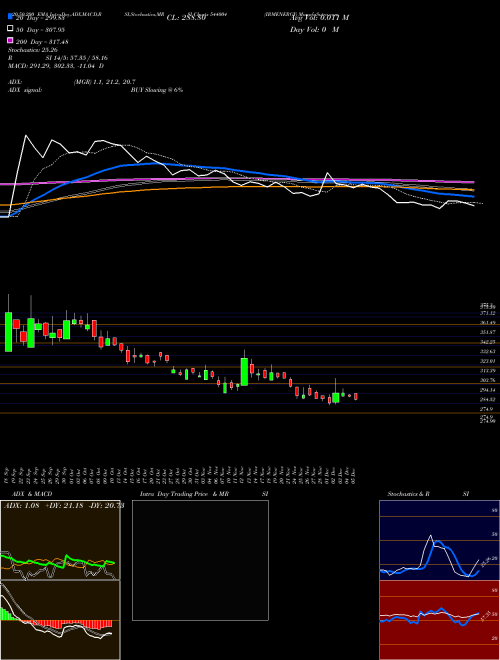Image resolution: width=500 pixels, height=660 pixels.
Task: Click the magenta 200 Day legend swatch
Action: (x=11, y=40)
